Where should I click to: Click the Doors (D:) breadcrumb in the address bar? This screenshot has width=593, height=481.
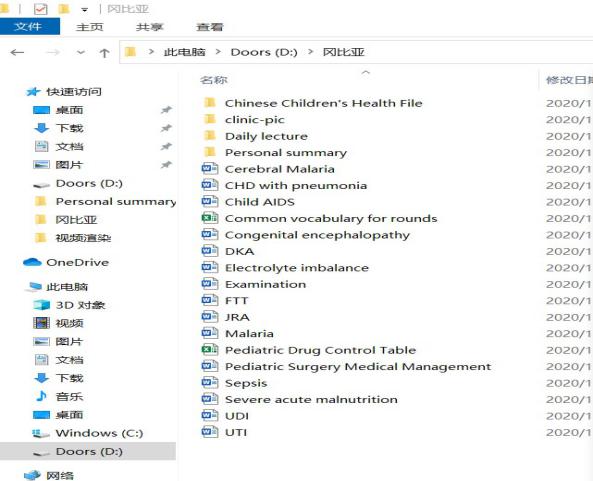click(264, 52)
